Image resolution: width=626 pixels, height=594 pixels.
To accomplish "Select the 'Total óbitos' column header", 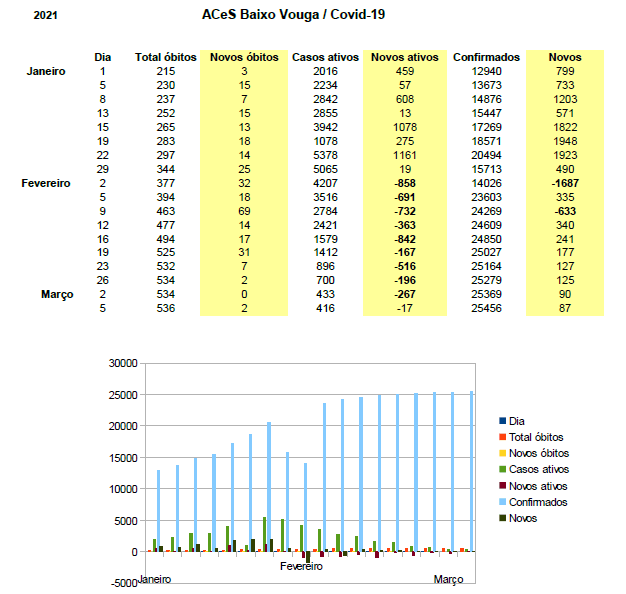I will point(166,57).
